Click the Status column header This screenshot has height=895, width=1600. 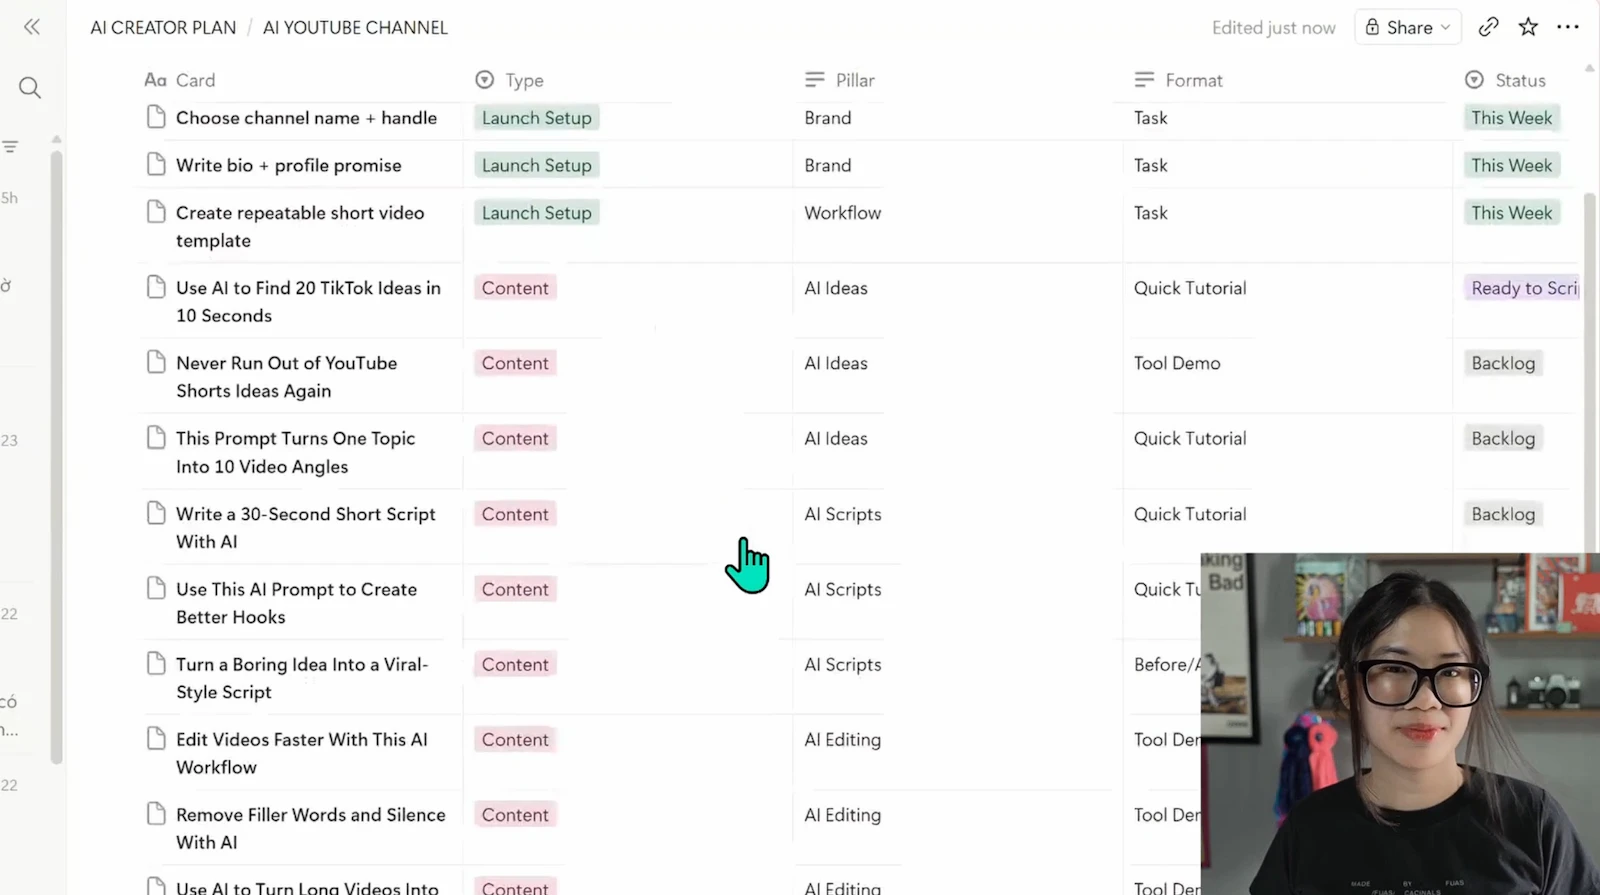point(1506,80)
